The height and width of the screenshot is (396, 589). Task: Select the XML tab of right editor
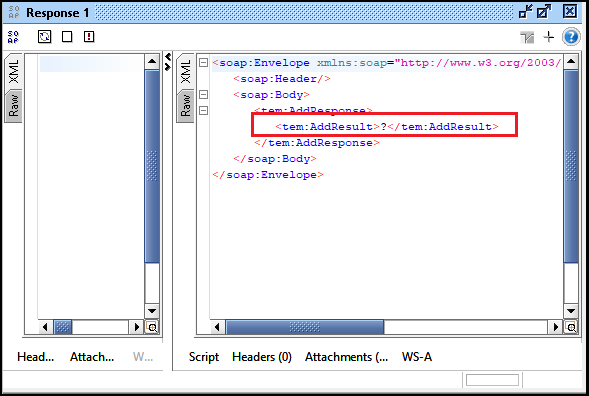click(x=186, y=71)
